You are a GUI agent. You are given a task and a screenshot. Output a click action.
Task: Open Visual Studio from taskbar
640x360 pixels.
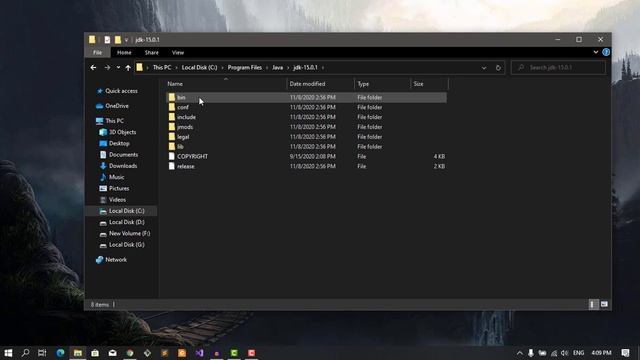click(x=199, y=353)
